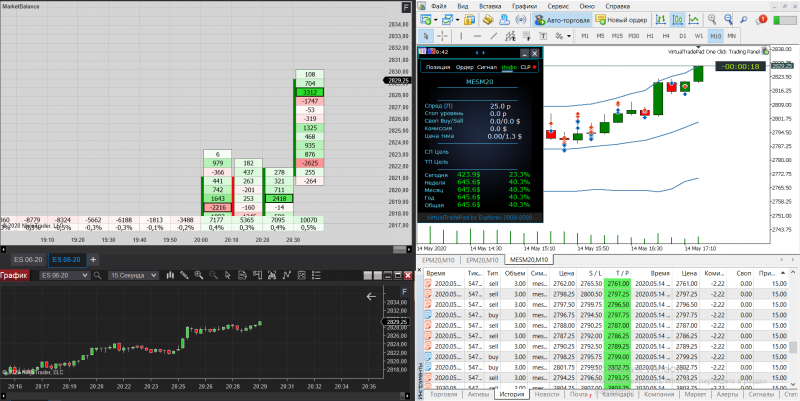Image resolution: width=800 pixels, height=401 pixels.
Task: Select the Fibonacci retracement tool
Action: point(527,36)
